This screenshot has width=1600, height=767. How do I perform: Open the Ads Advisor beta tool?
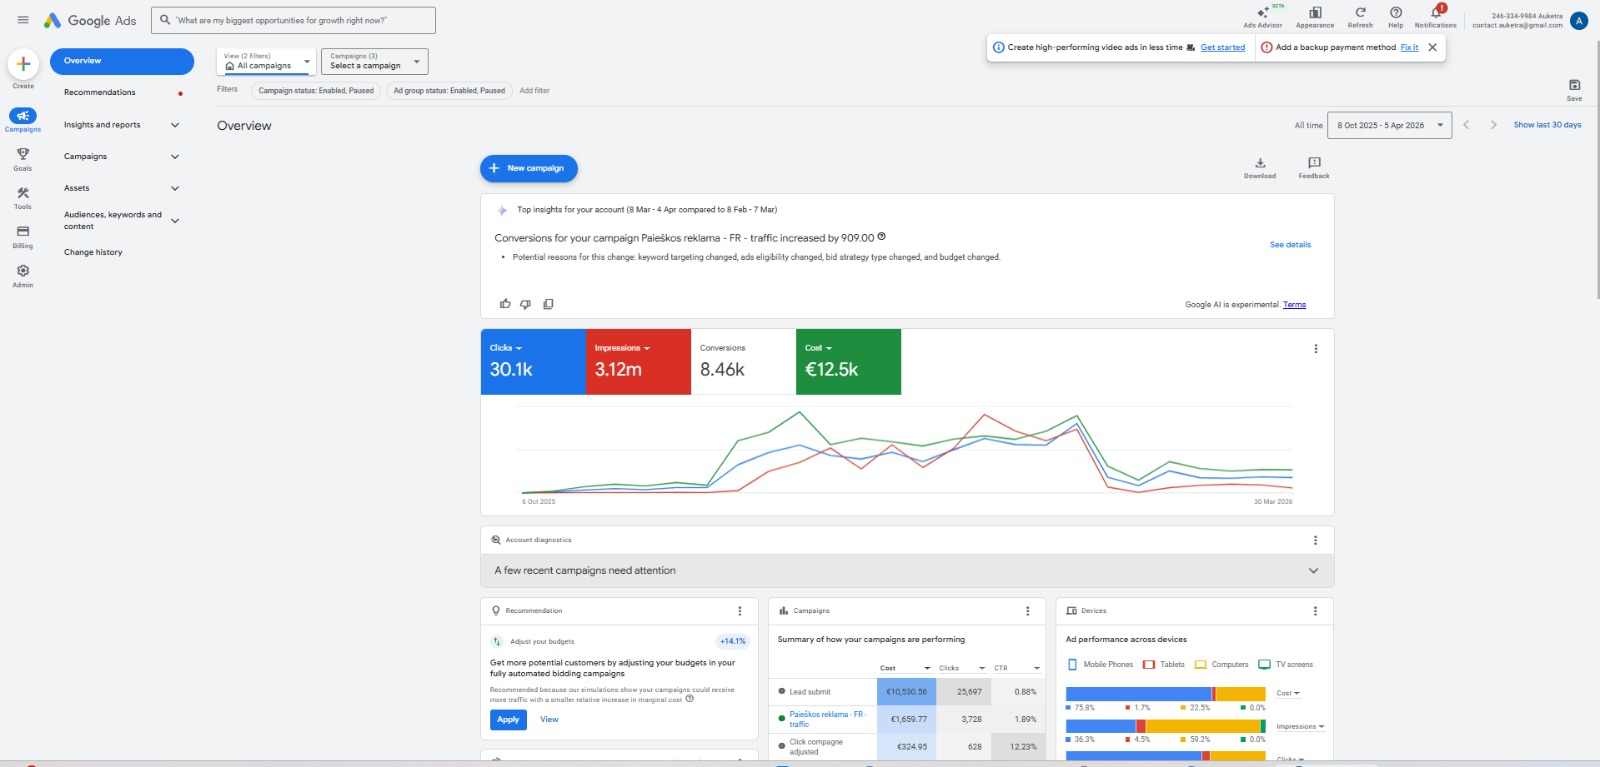click(1263, 16)
